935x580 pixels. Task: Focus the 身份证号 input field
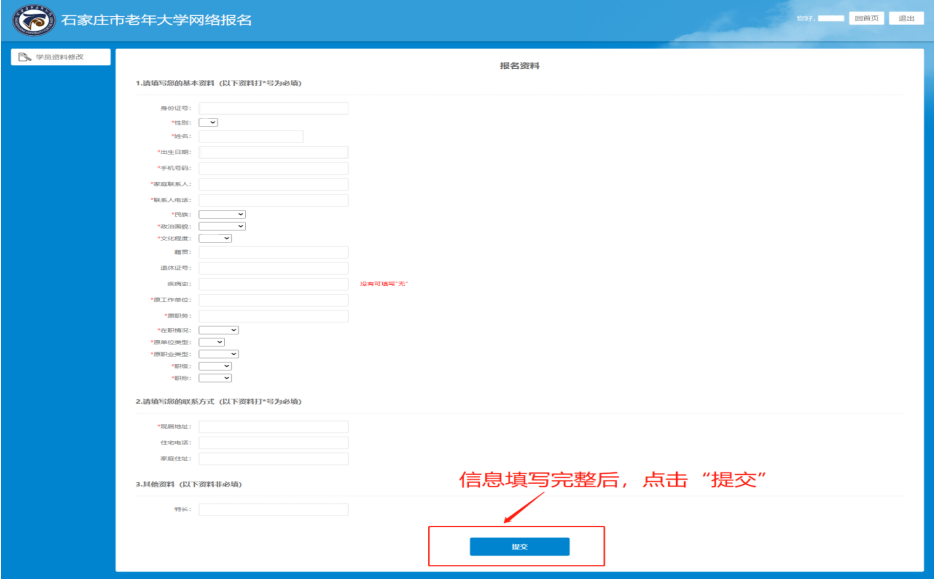273,108
